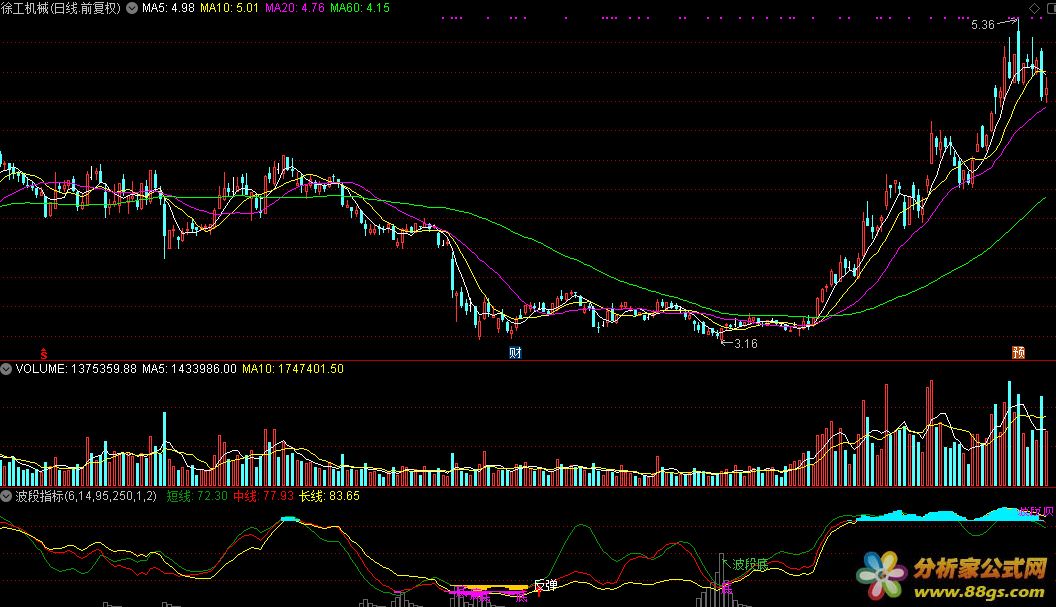Select the red 中线: 77.93 value
The width and height of the screenshot is (1056, 607).
pyautogui.click(x=263, y=496)
